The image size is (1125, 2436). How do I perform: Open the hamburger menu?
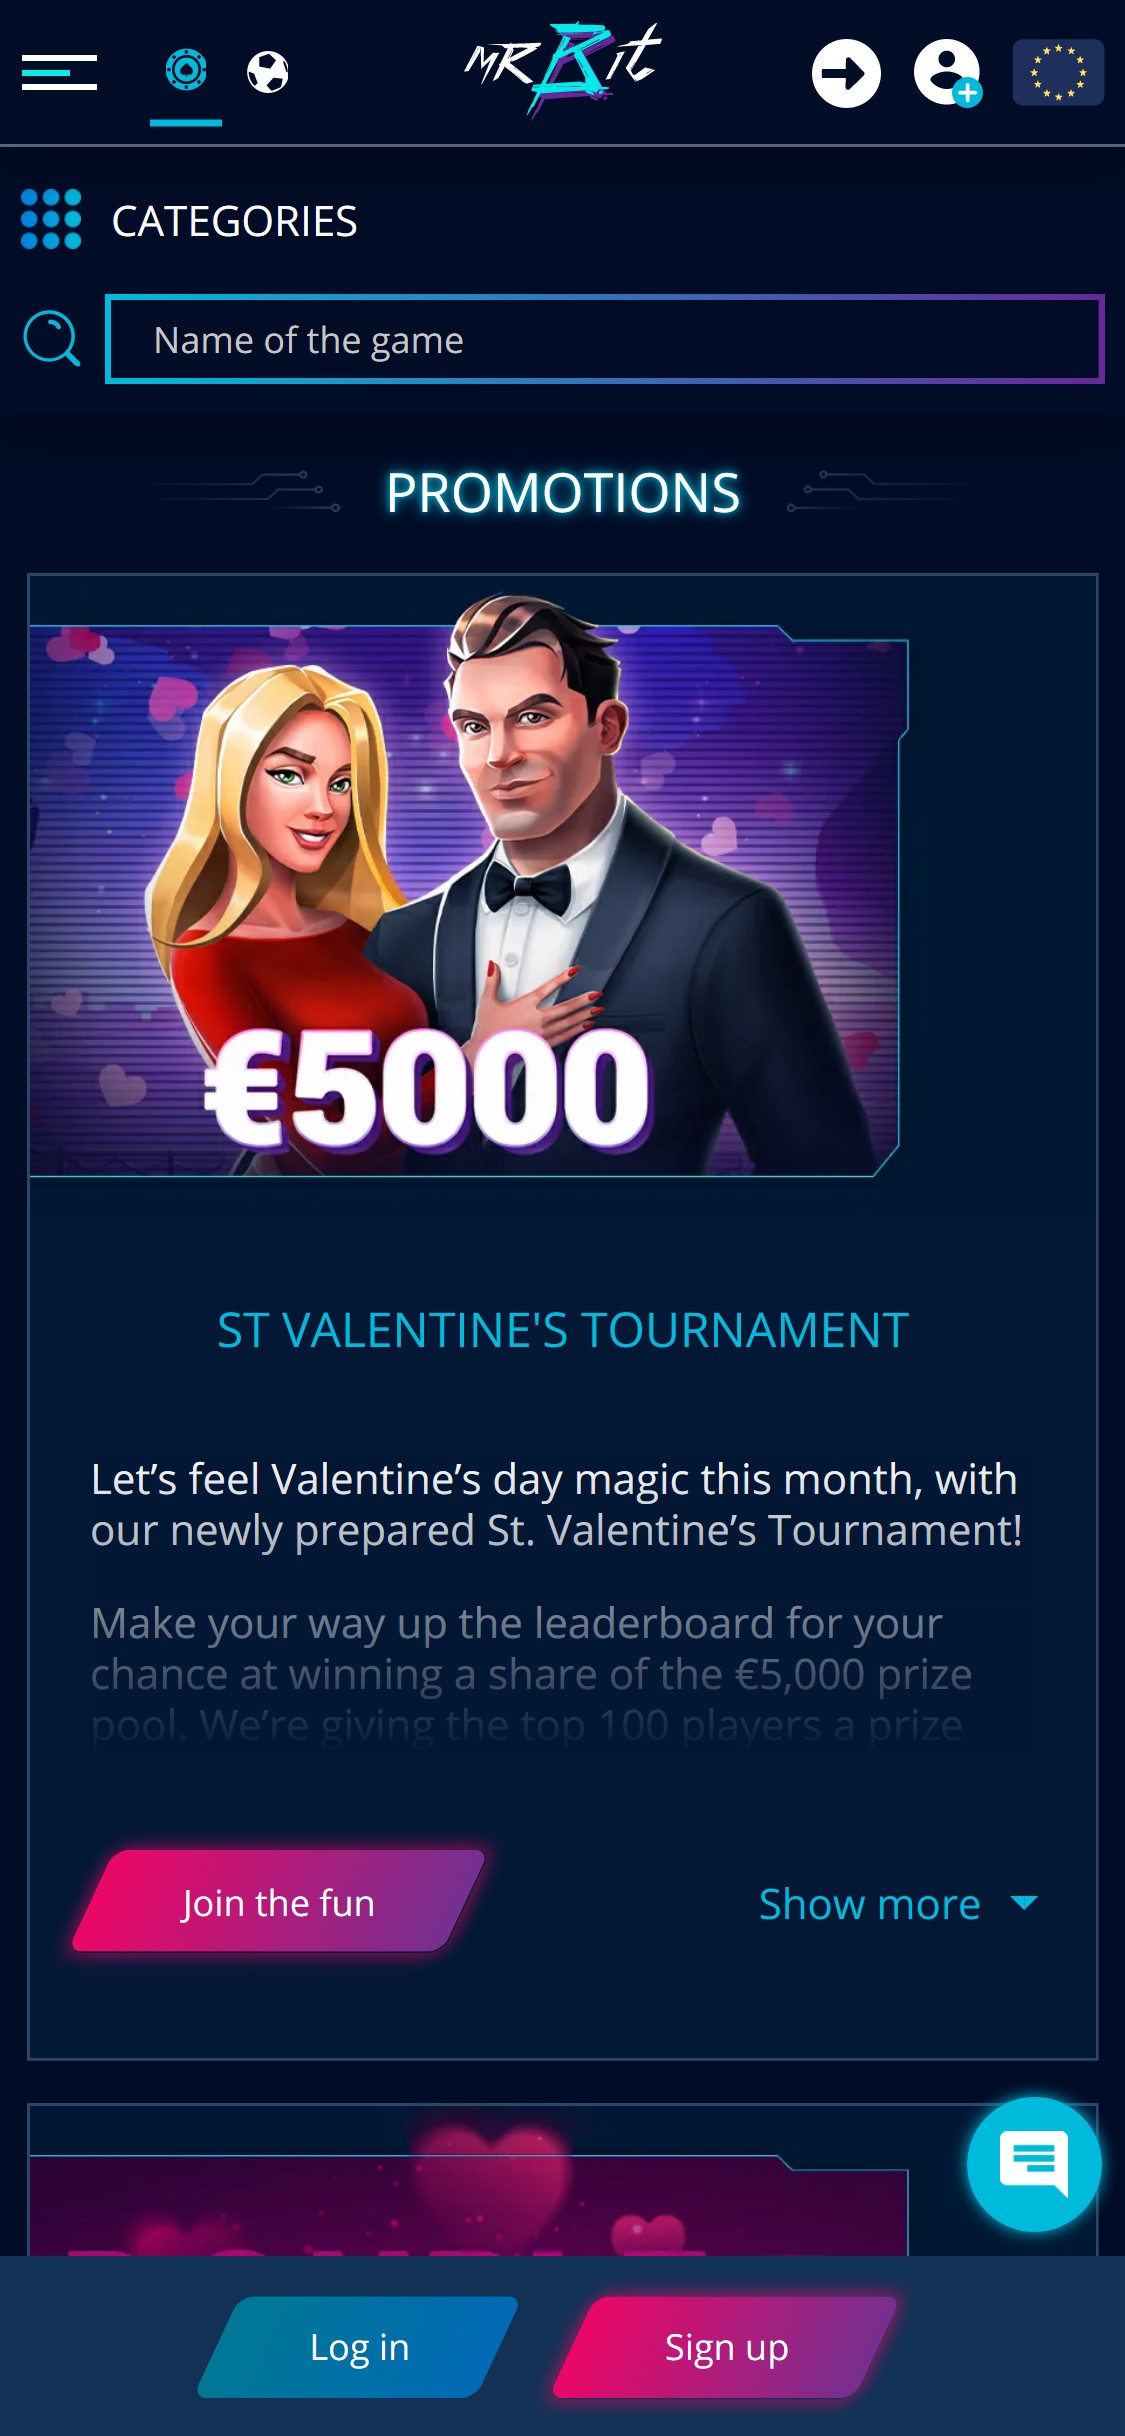59,72
